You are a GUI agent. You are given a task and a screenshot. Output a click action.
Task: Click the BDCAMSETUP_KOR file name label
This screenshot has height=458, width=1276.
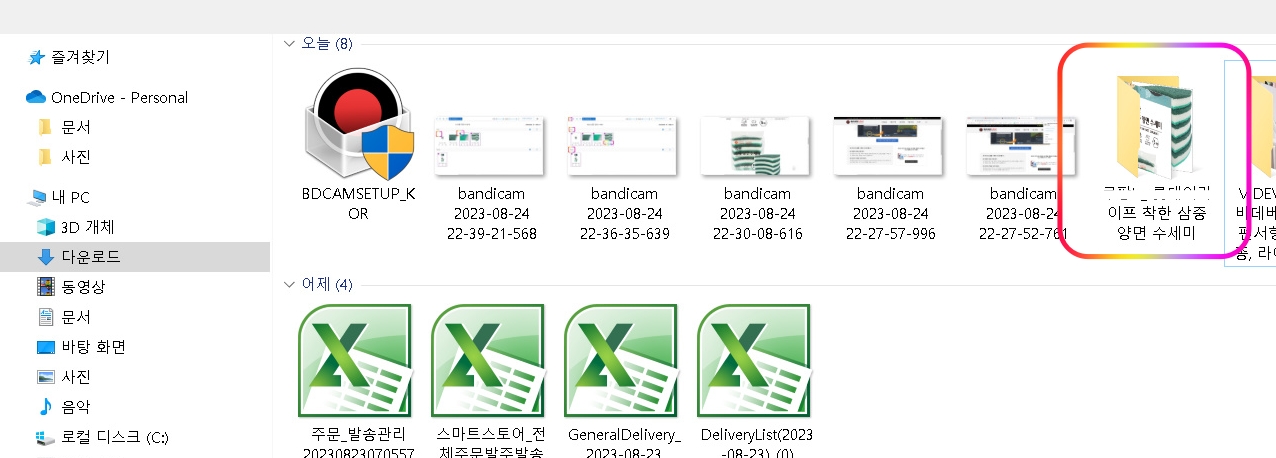358,204
